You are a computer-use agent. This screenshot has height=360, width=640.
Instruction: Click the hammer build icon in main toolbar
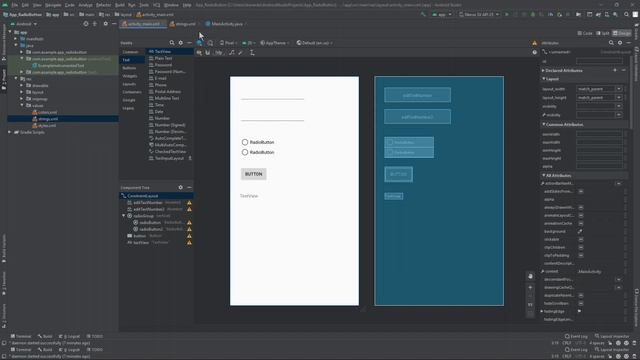click(x=423, y=14)
